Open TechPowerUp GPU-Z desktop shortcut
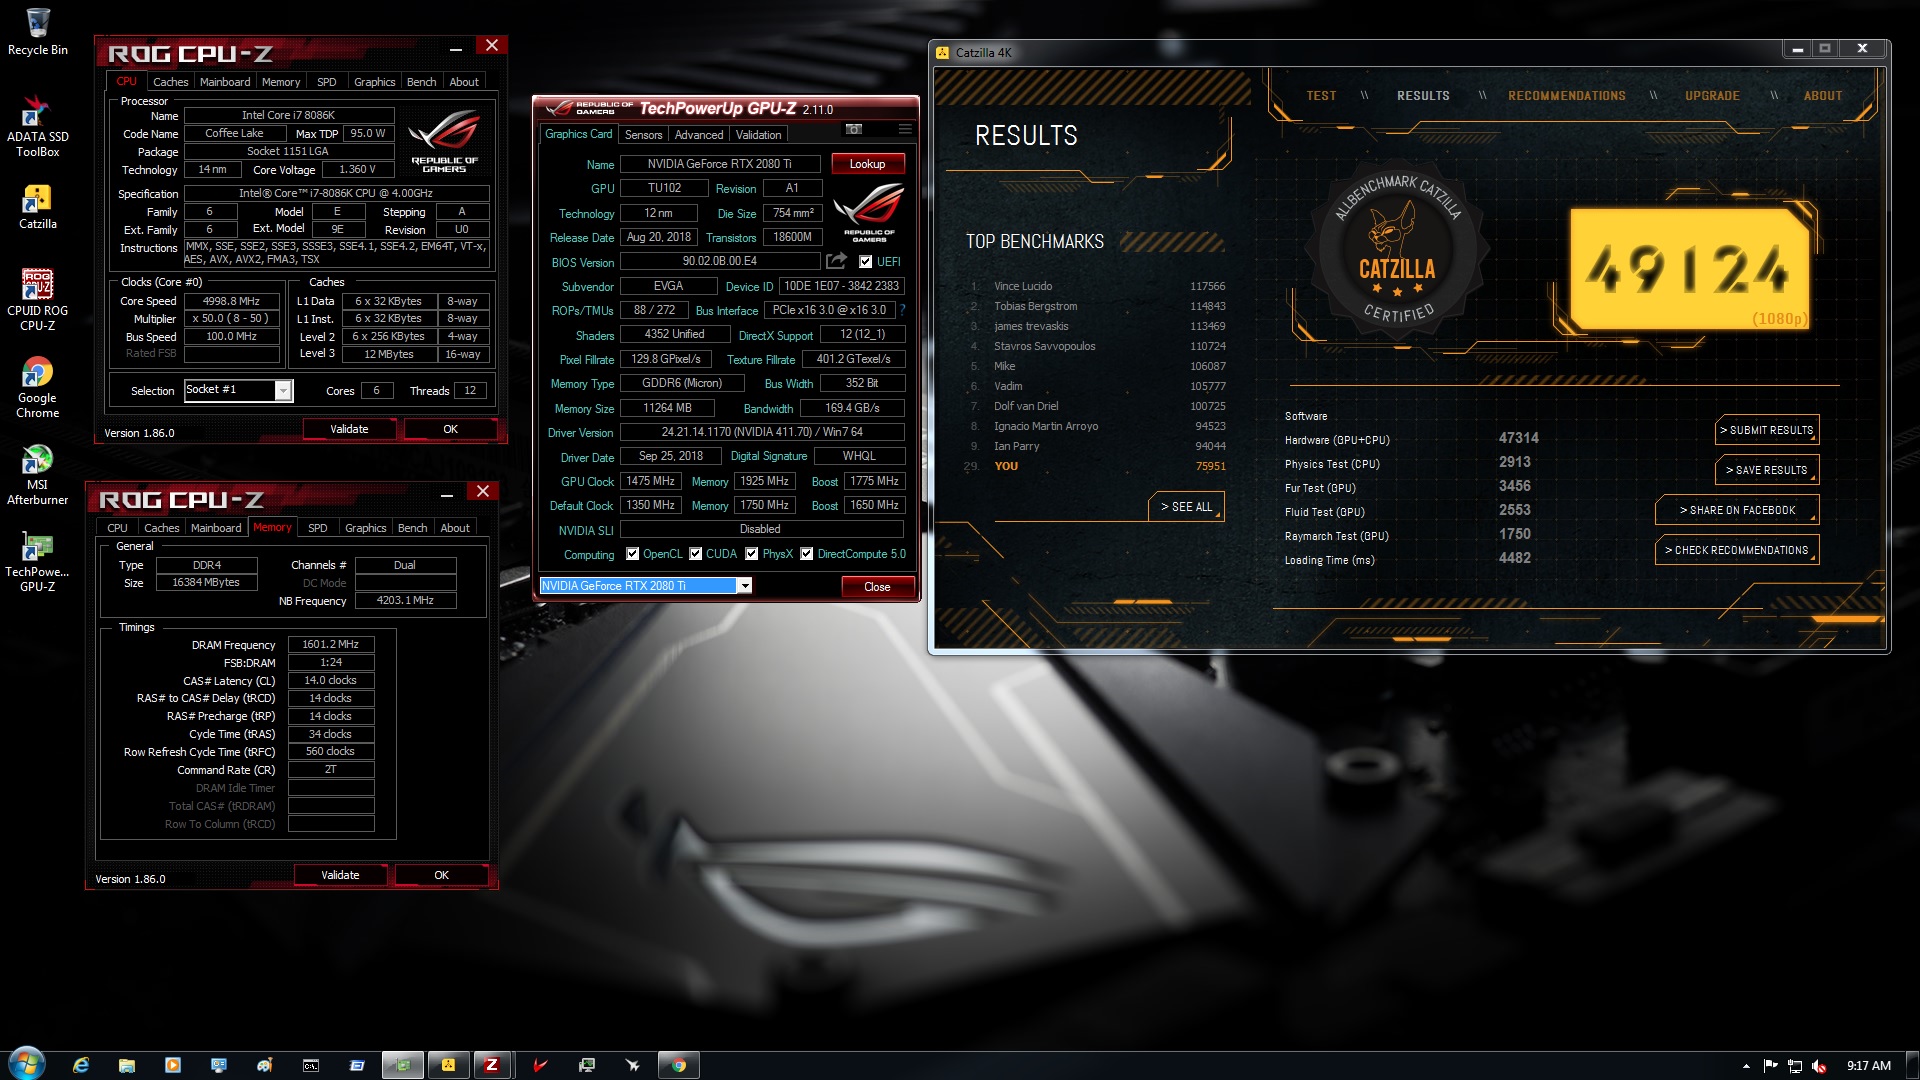 [x=37, y=561]
